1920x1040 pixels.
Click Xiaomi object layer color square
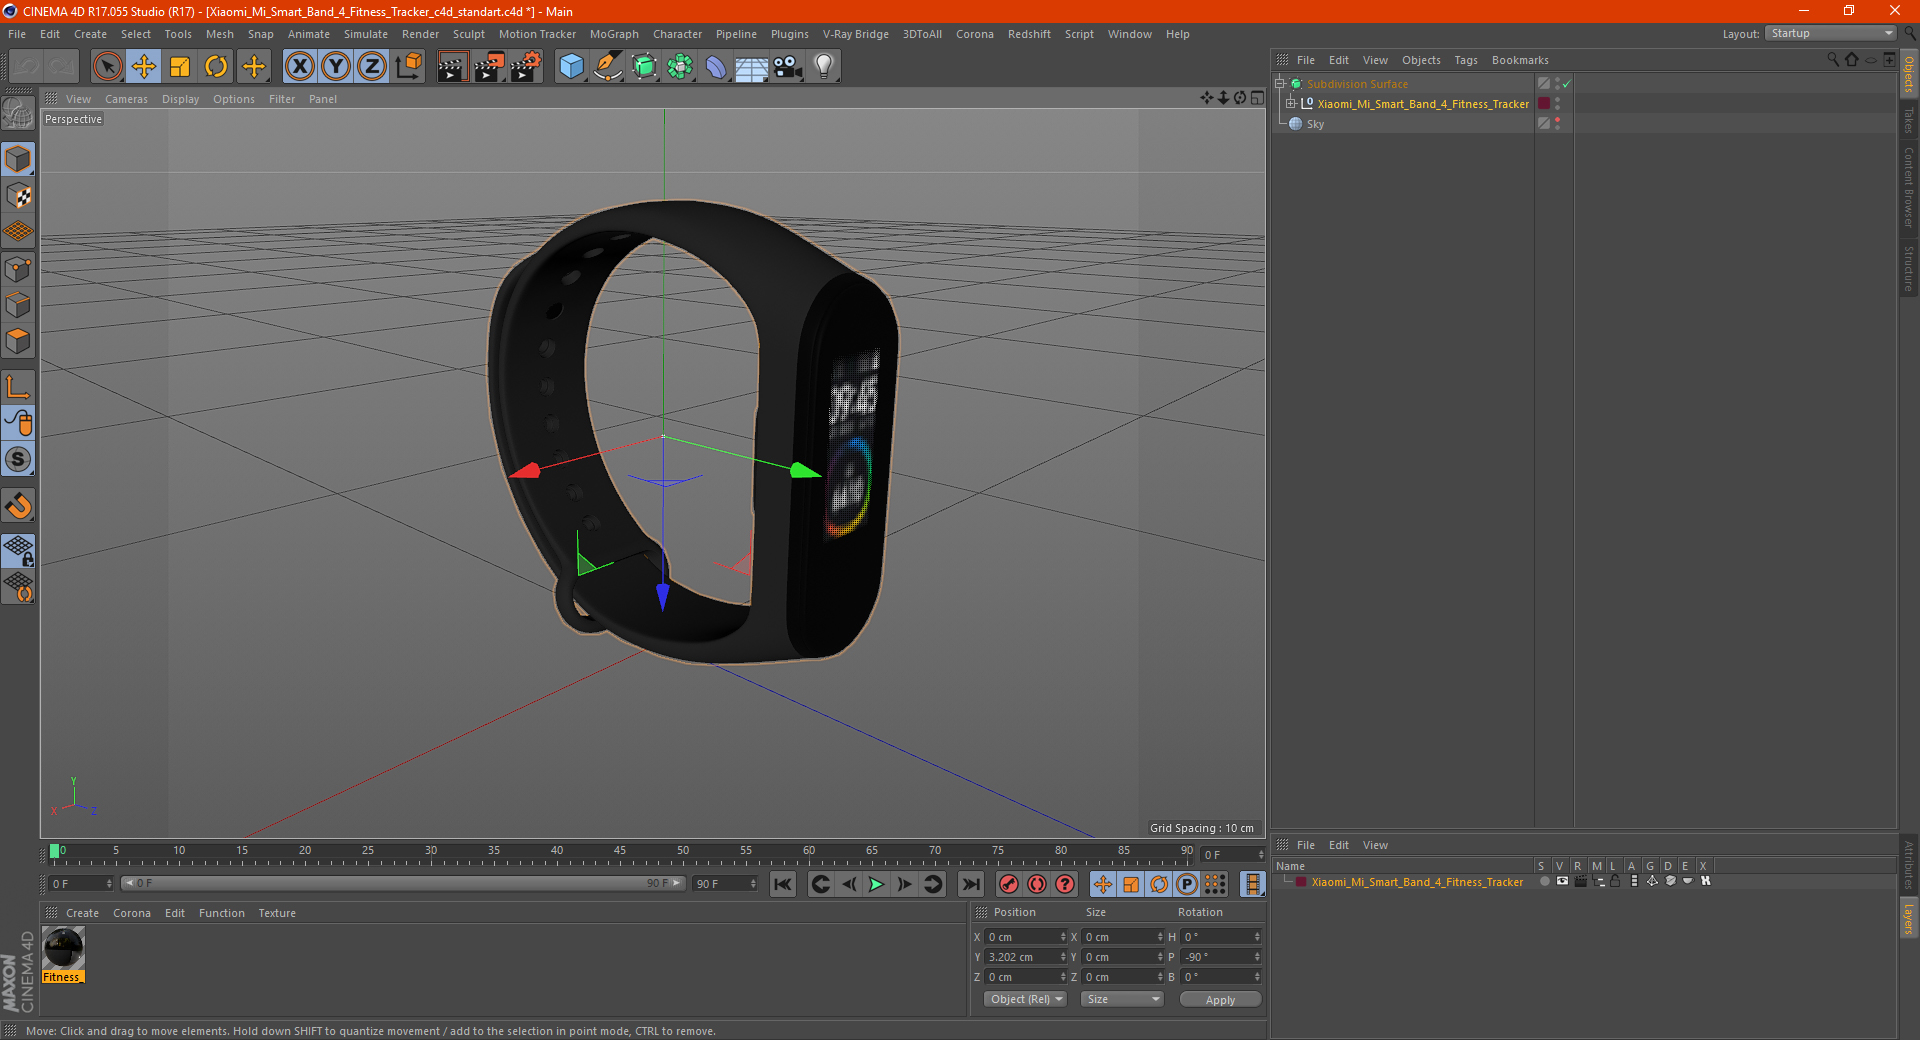click(x=1544, y=104)
